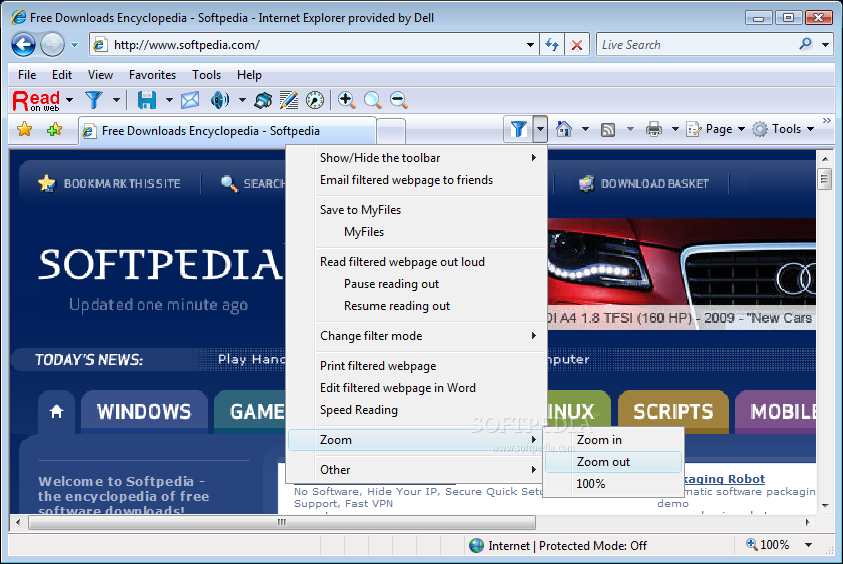Click the Refresh page icon

[x=552, y=45]
